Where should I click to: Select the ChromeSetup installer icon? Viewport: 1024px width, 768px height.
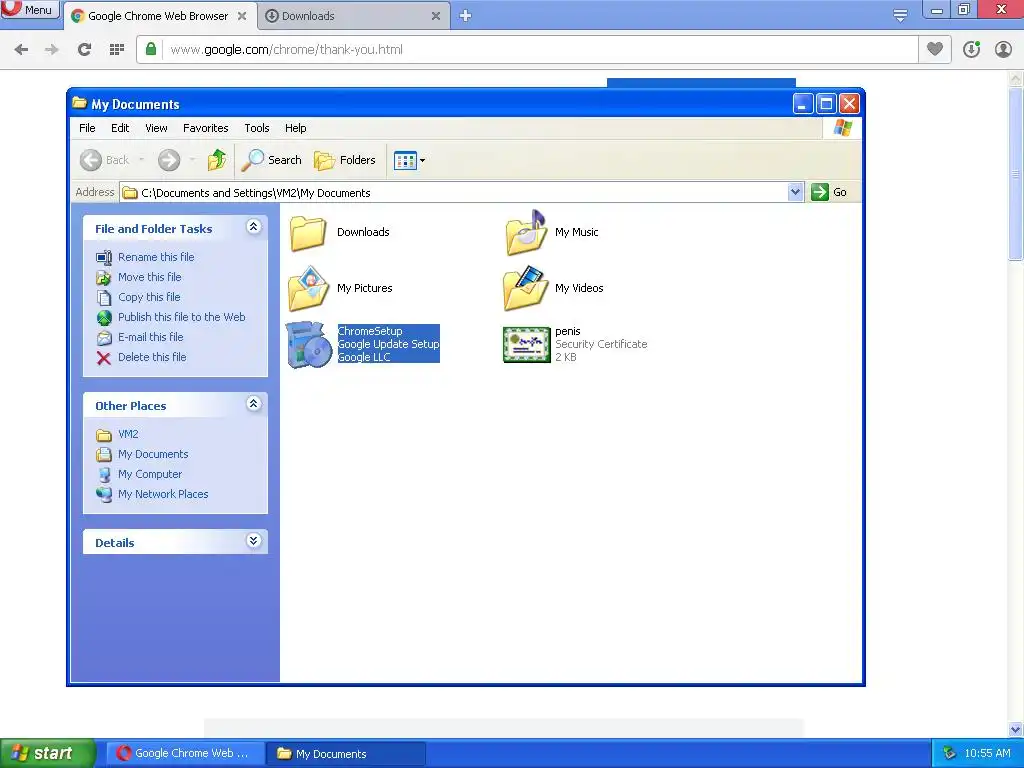310,345
